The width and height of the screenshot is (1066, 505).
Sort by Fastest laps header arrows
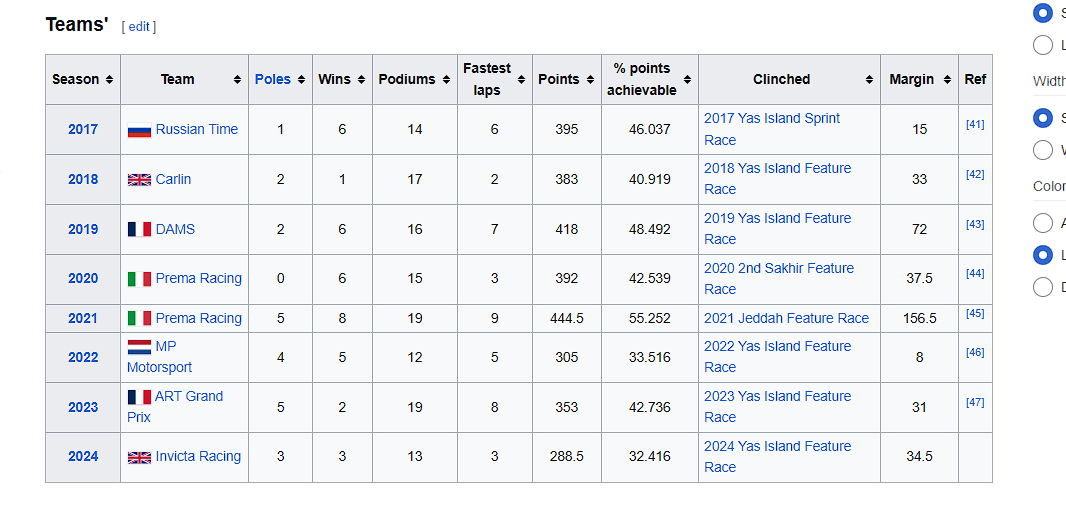click(x=521, y=80)
